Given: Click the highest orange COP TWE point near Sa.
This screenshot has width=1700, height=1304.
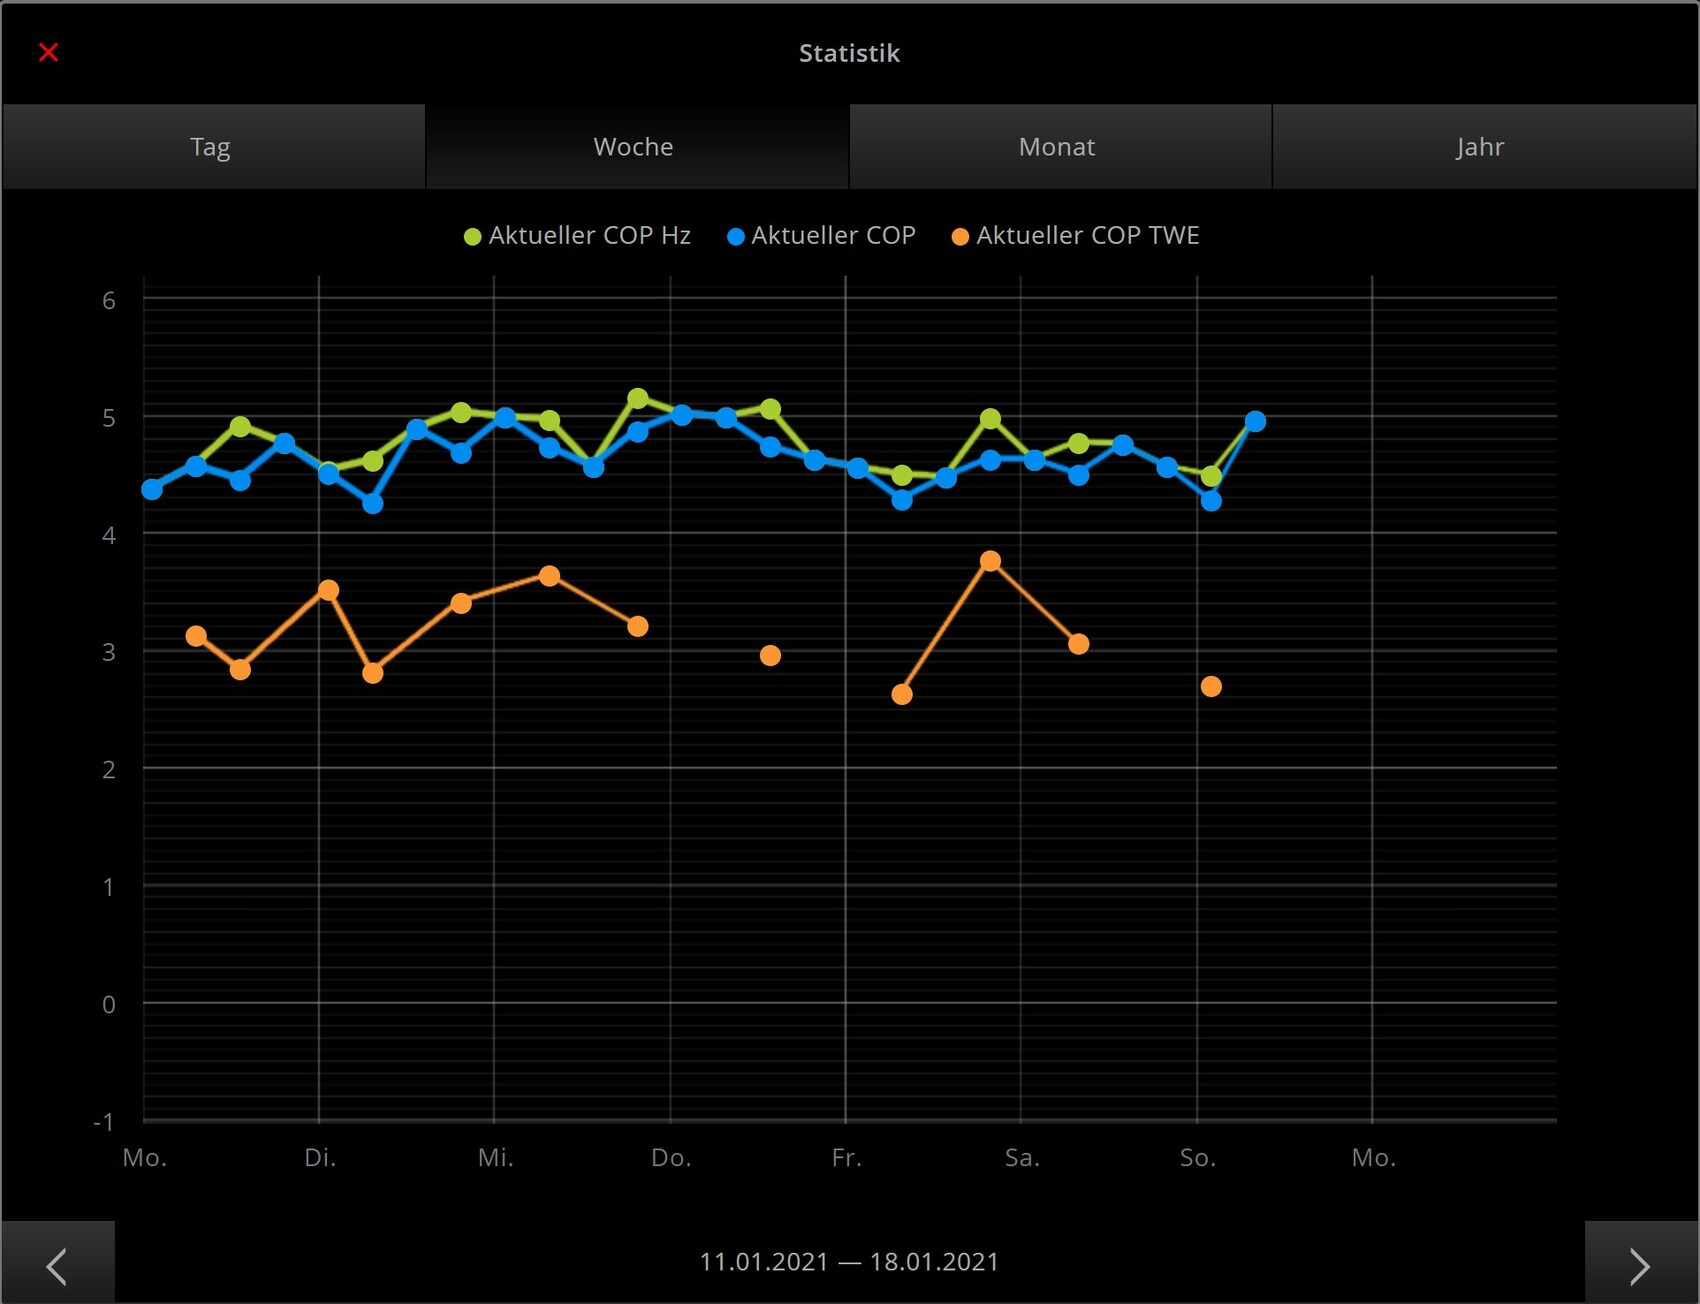Looking at the screenshot, I should 990,562.
